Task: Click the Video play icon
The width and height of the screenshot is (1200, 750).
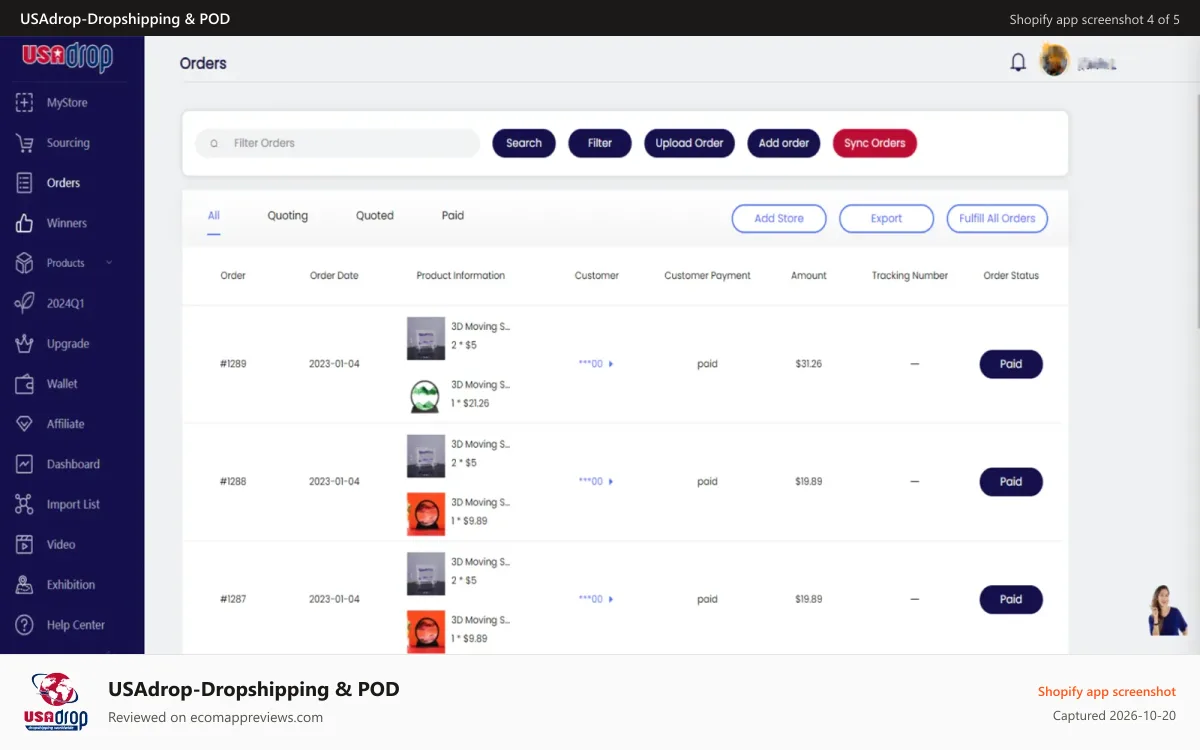Action: click(x=24, y=545)
